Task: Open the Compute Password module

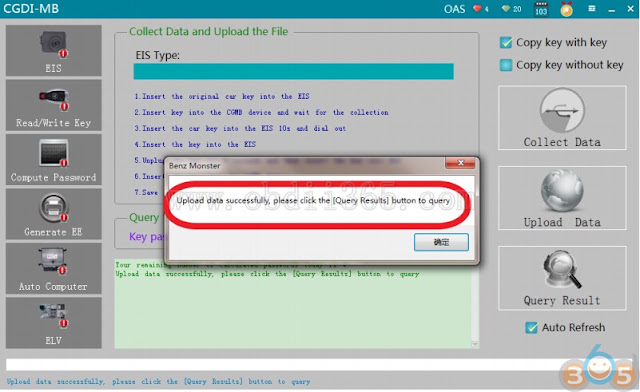Action: [x=53, y=160]
